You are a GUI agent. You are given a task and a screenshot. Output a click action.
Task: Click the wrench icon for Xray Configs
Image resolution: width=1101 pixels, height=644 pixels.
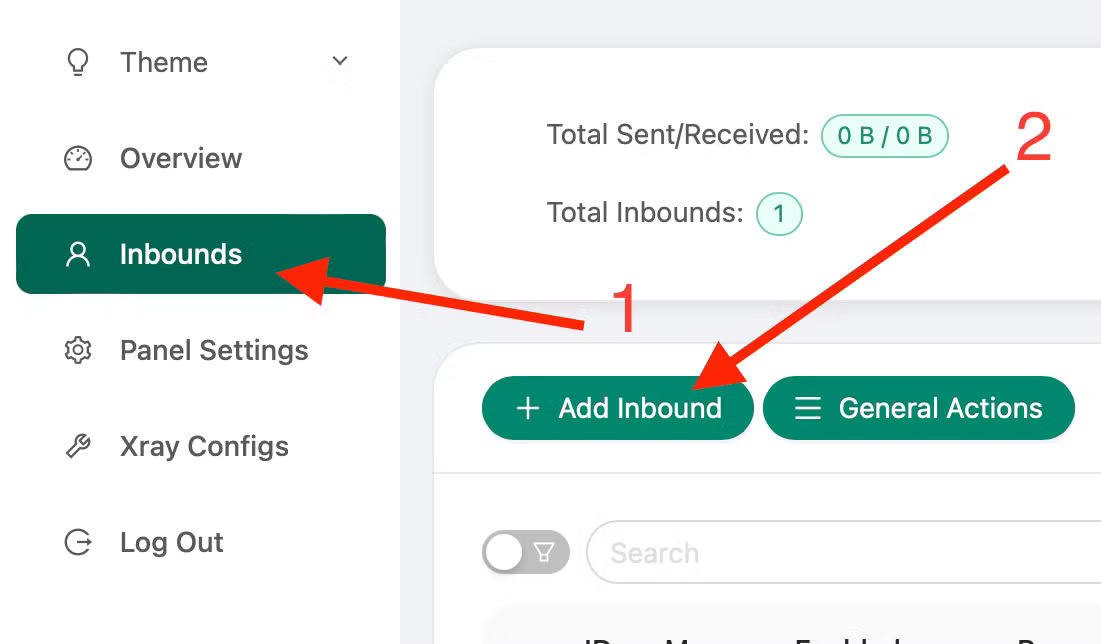pos(78,446)
